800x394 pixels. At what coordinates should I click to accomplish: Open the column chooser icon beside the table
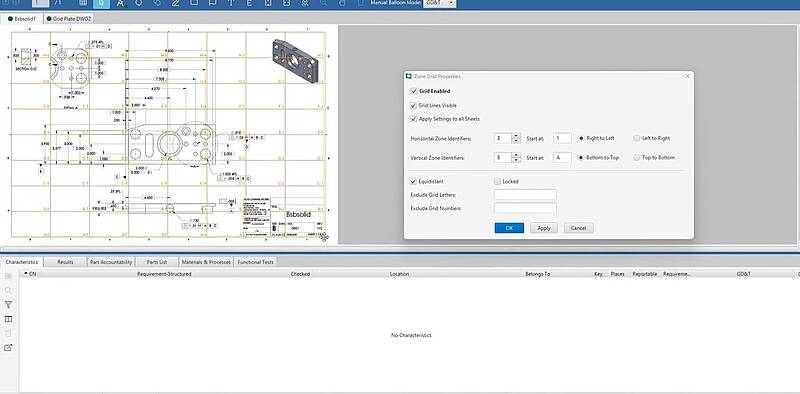[x=8, y=319]
